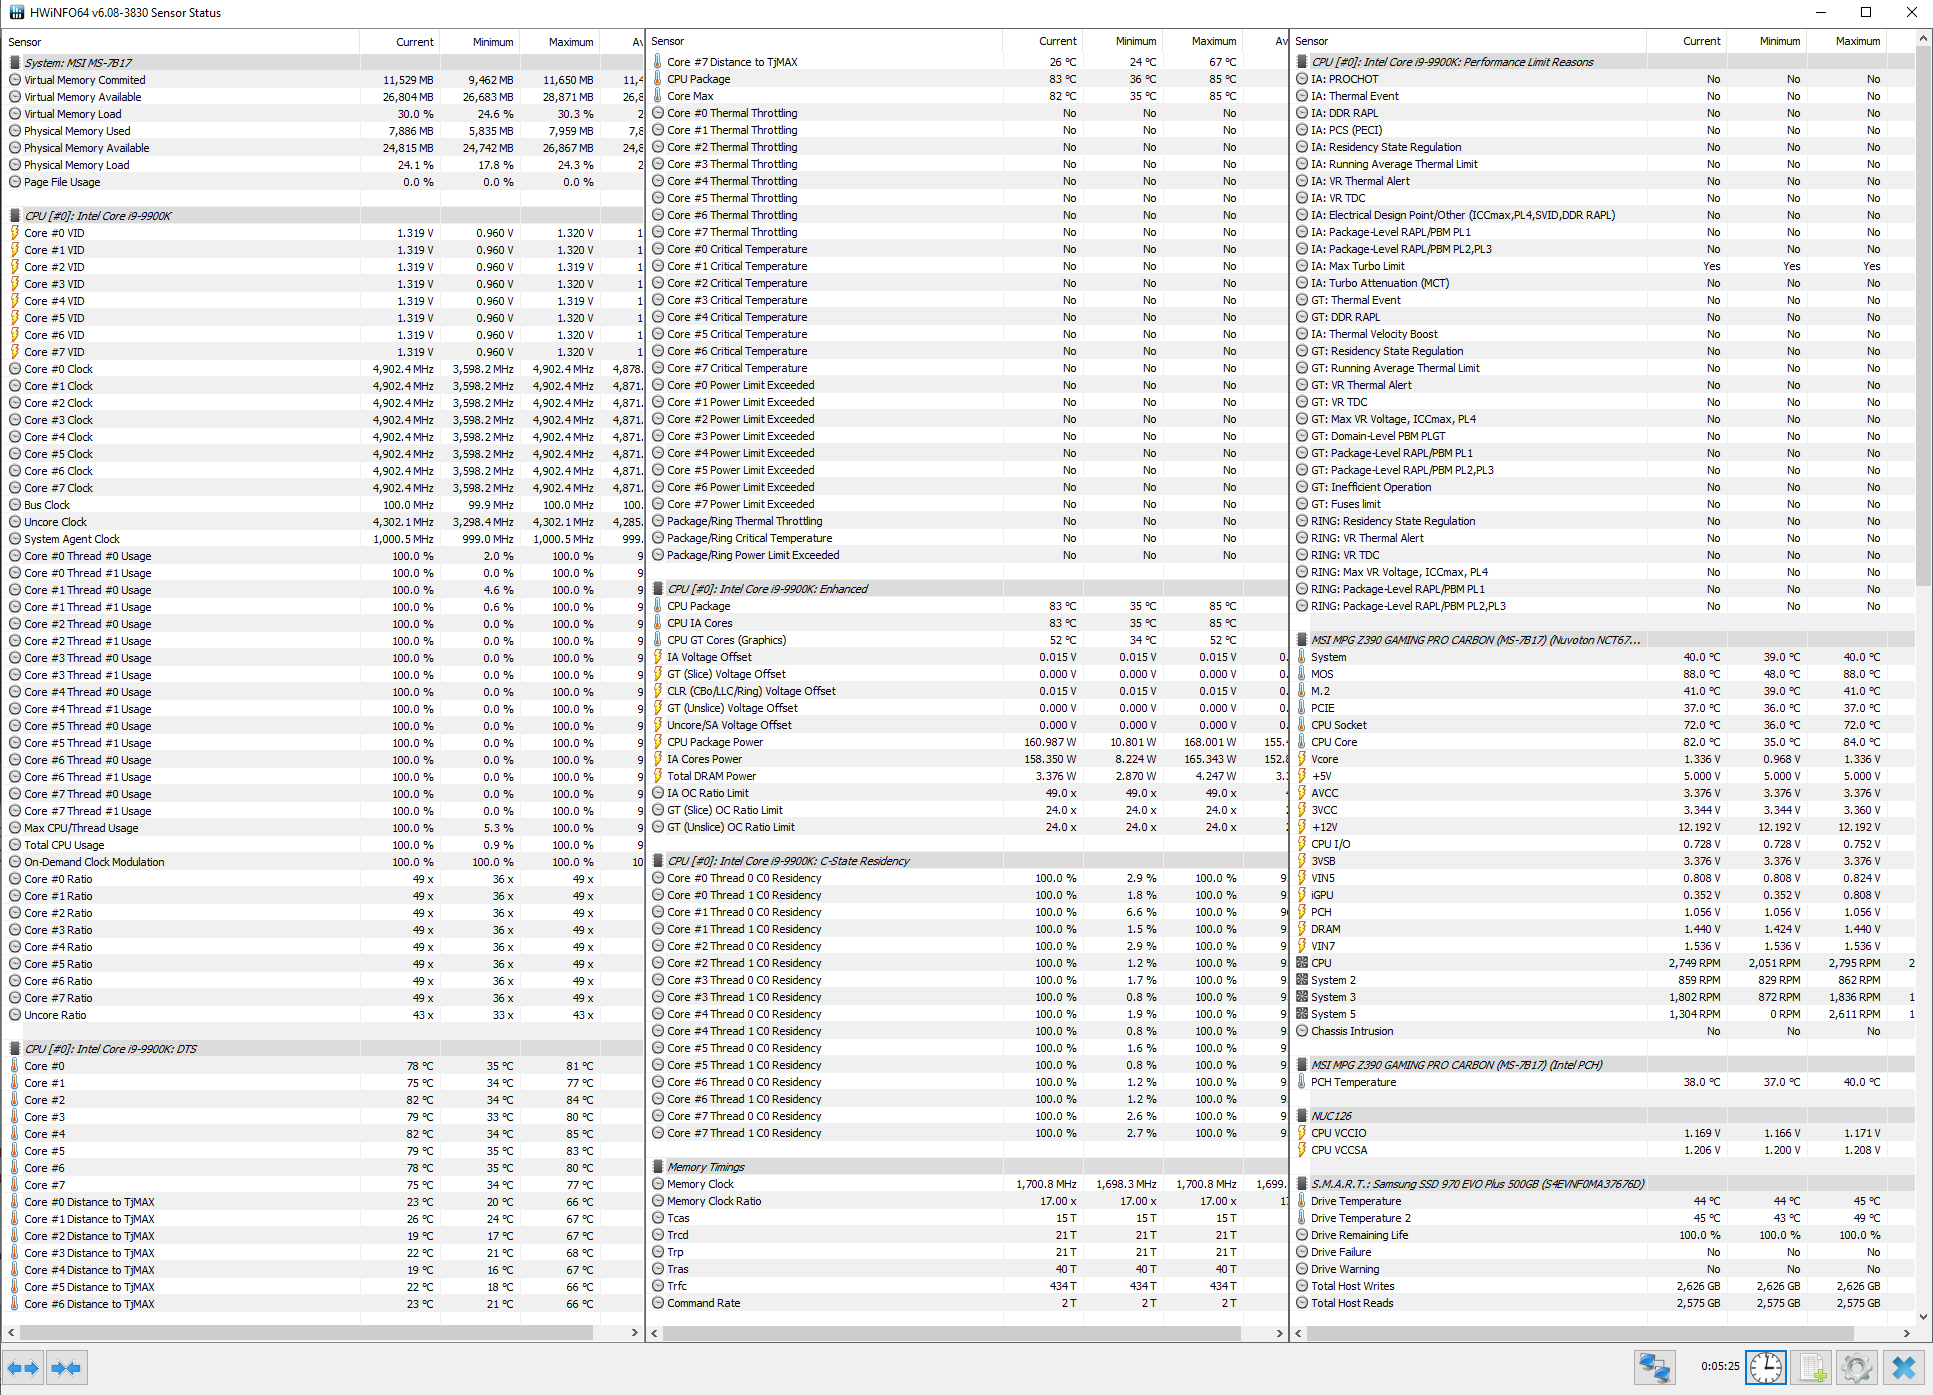
Task: Collapse the Memory Timings section header
Action: [x=705, y=1167]
